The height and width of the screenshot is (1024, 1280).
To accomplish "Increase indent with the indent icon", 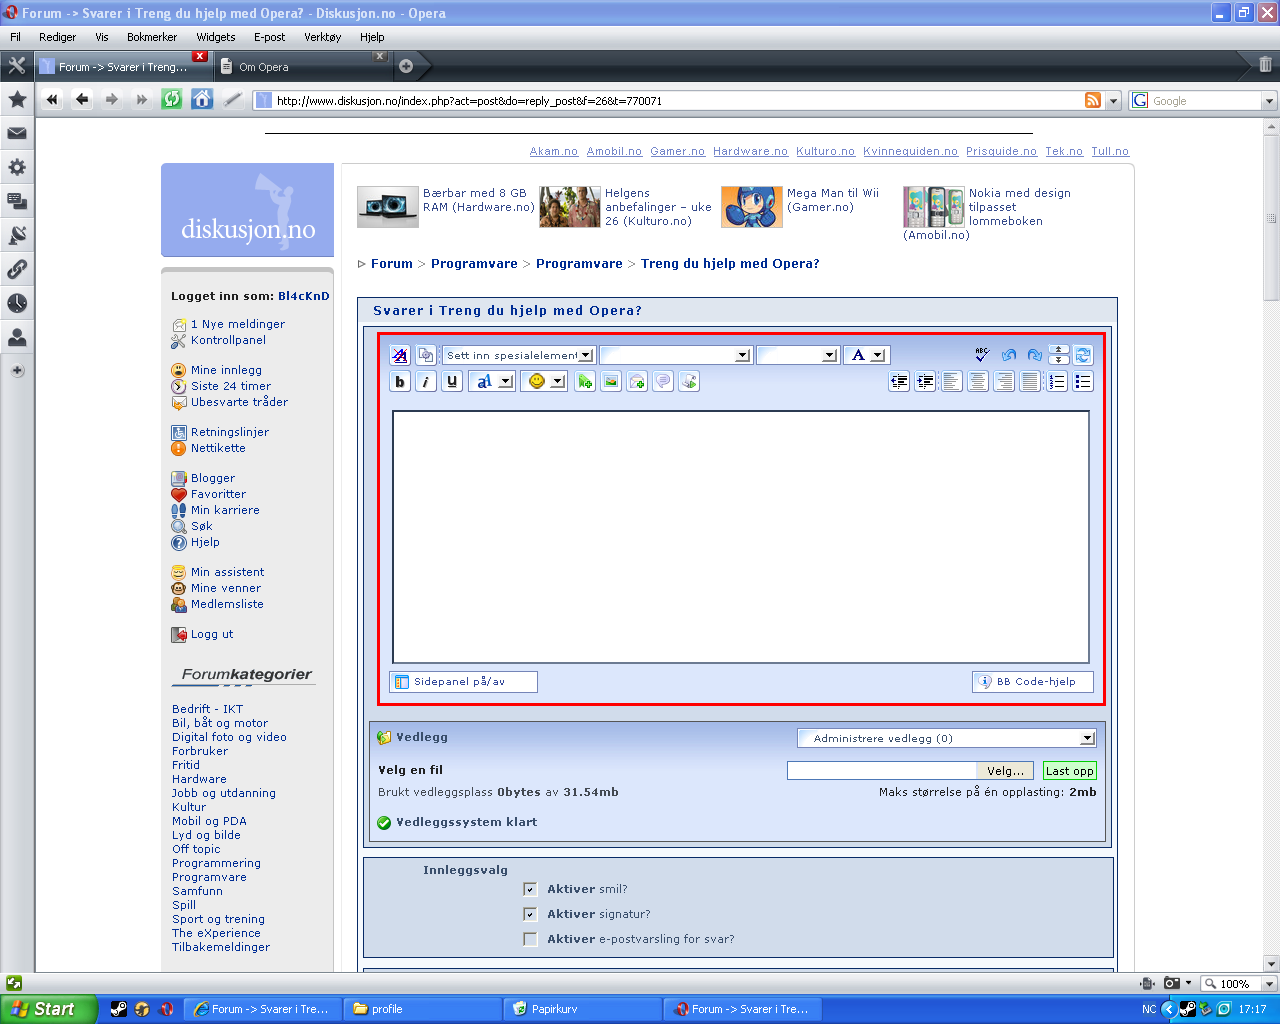I will click(x=925, y=381).
